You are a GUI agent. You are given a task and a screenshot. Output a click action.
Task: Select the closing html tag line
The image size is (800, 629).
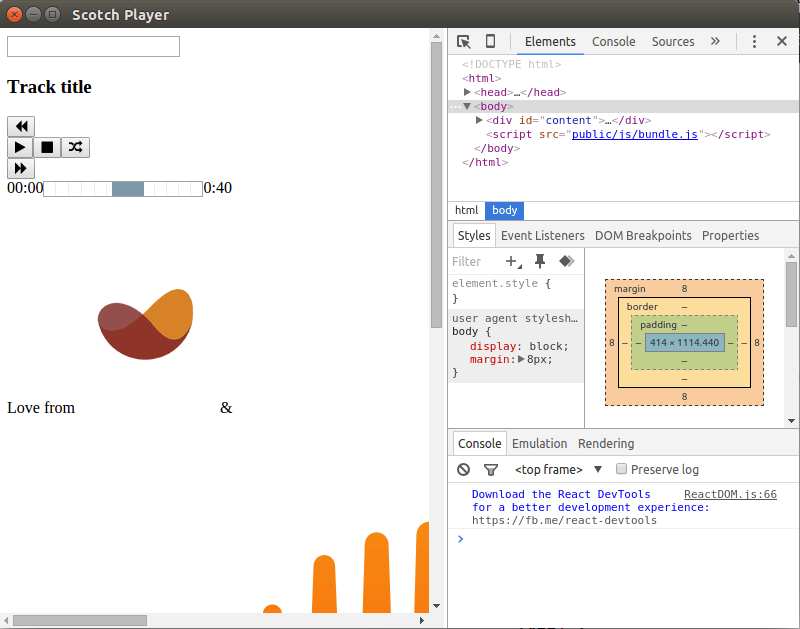(485, 162)
